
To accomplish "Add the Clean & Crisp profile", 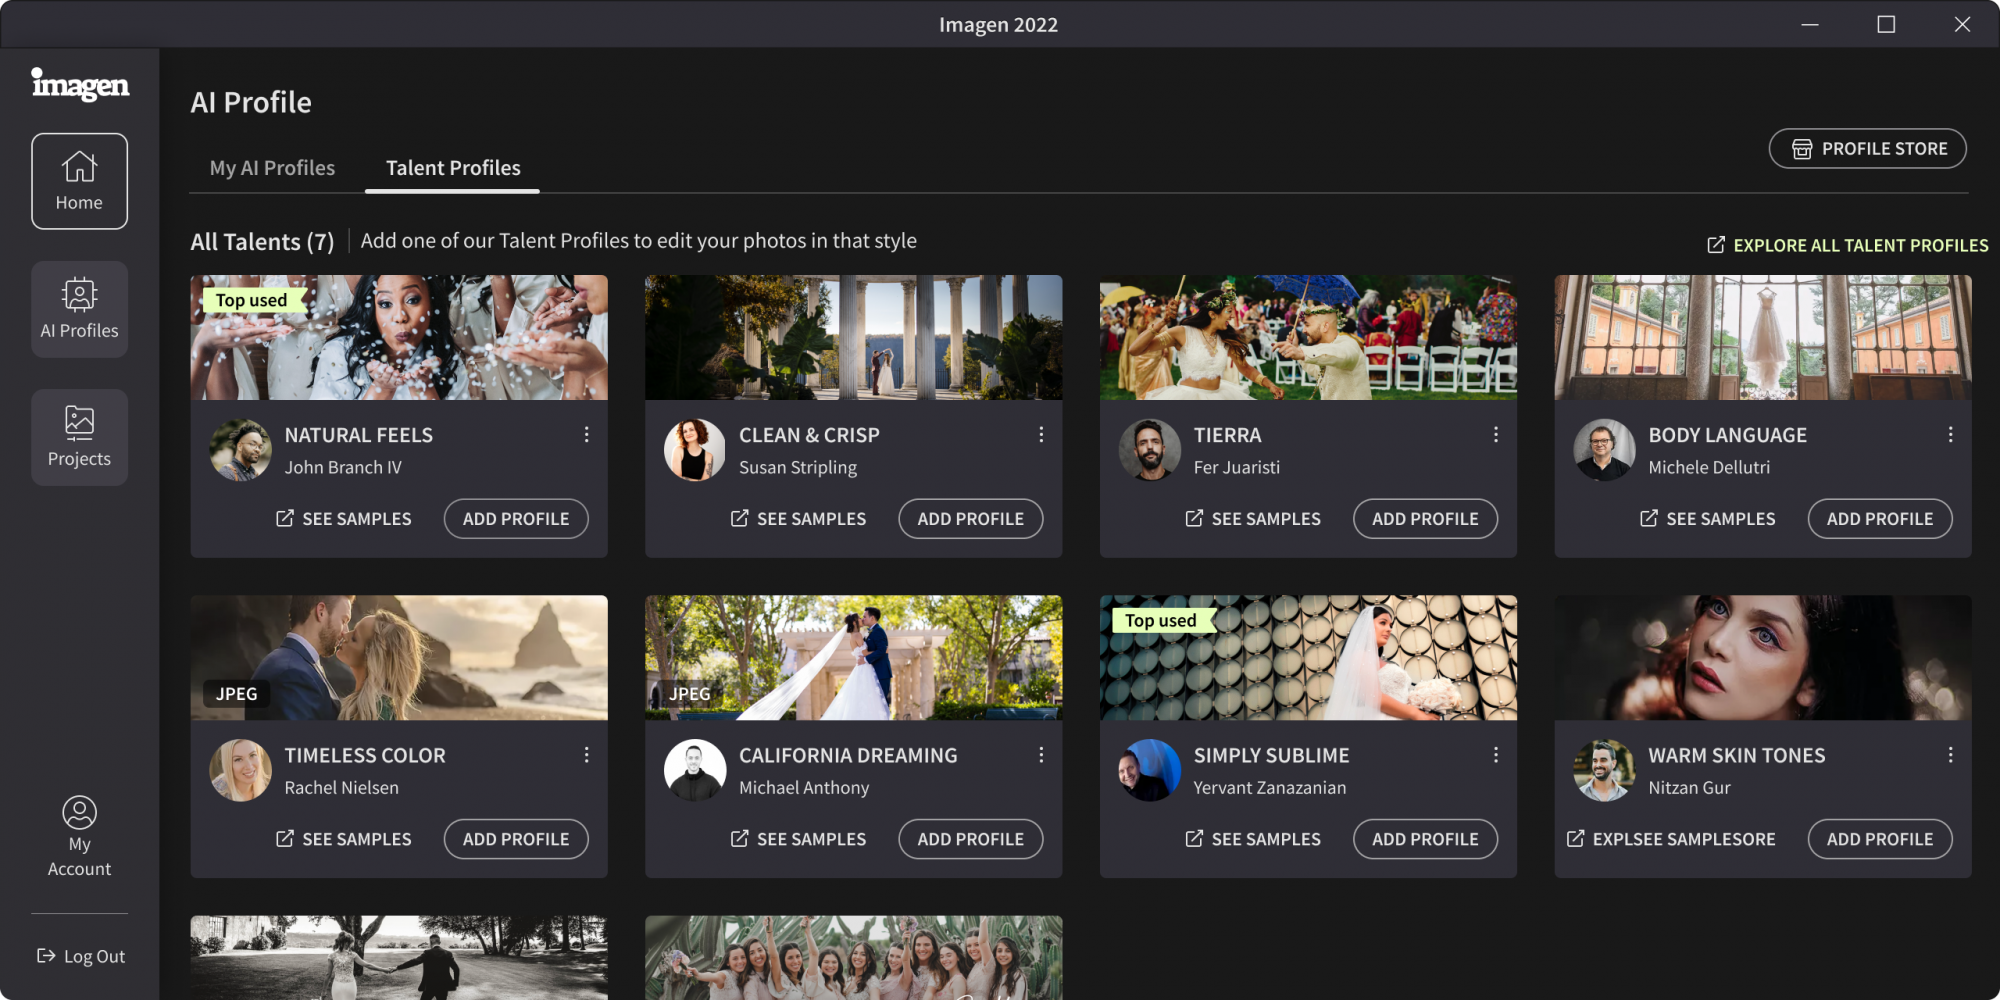I will click(970, 518).
